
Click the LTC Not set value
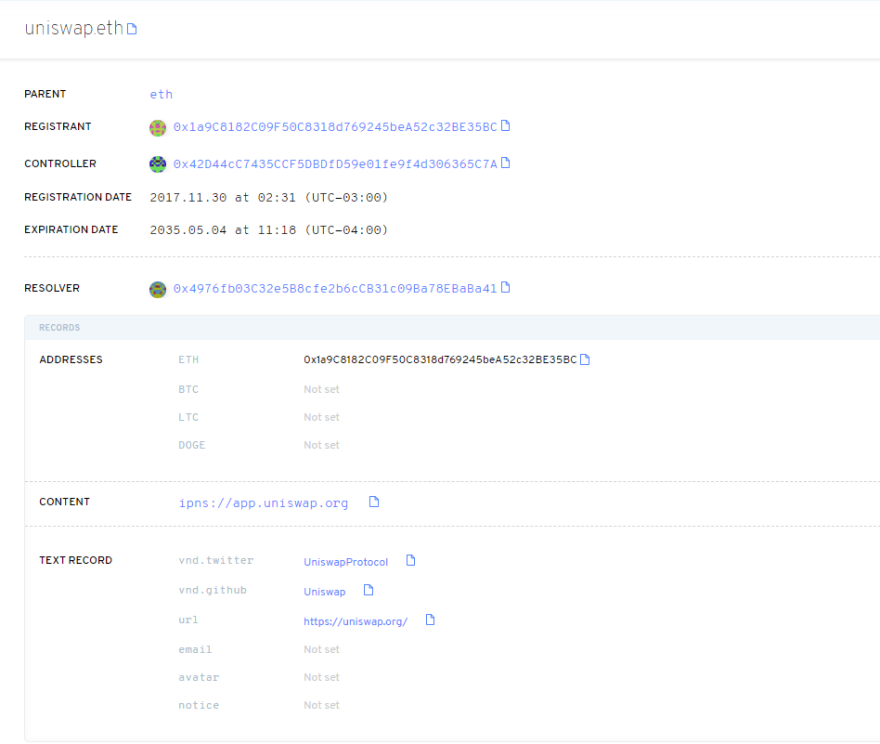[x=322, y=417]
